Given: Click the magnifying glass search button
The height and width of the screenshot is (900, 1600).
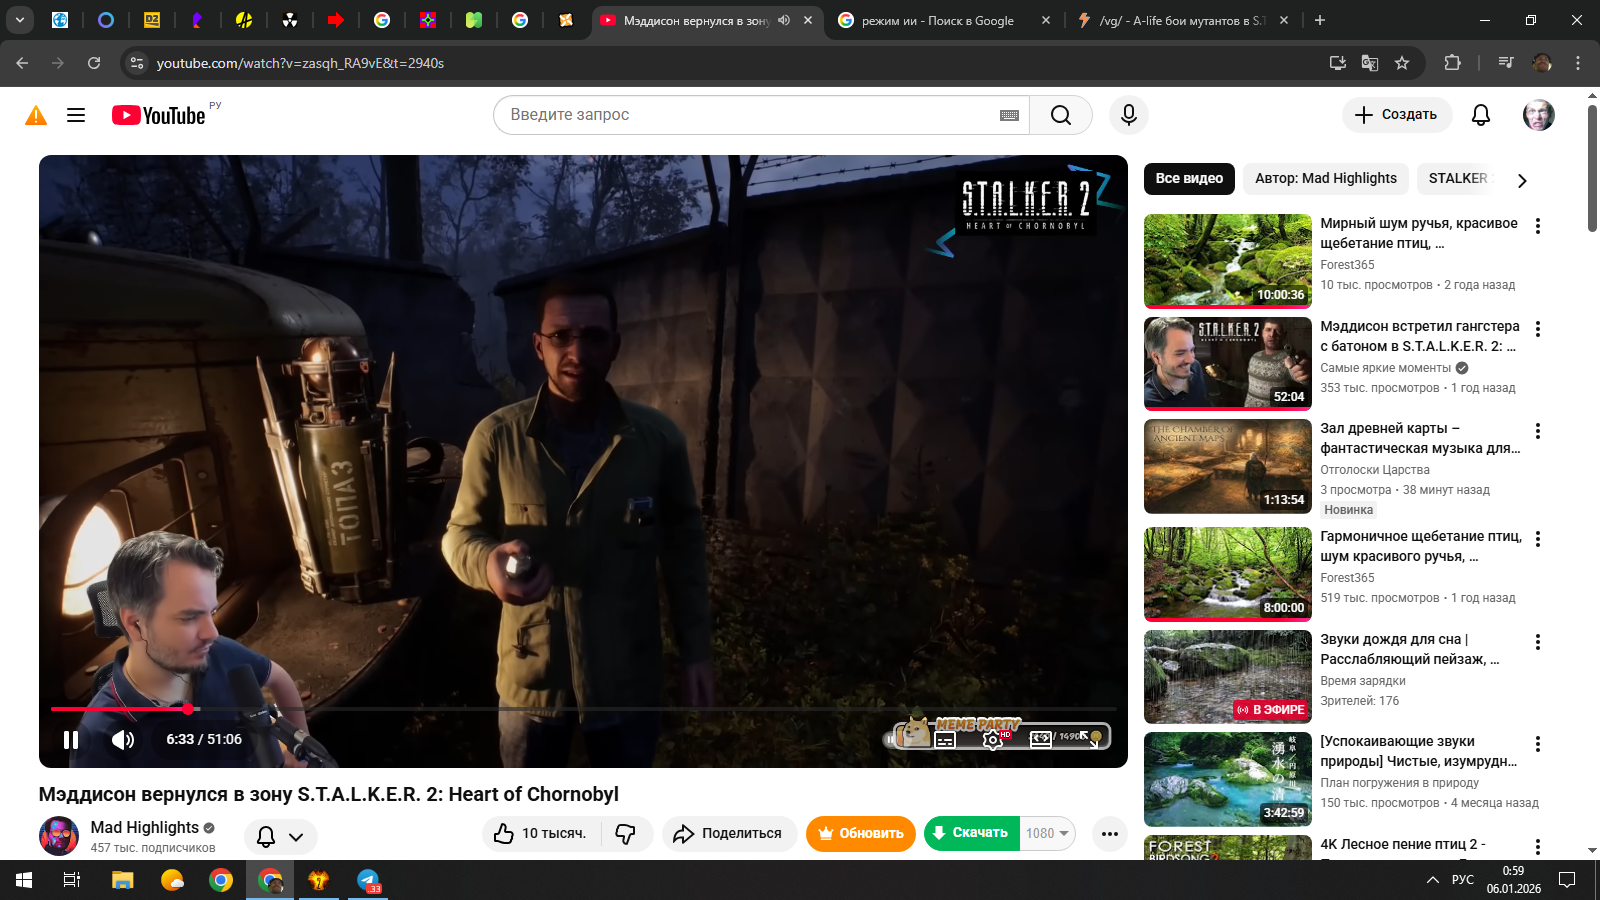Looking at the screenshot, I should pyautogui.click(x=1061, y=115).
